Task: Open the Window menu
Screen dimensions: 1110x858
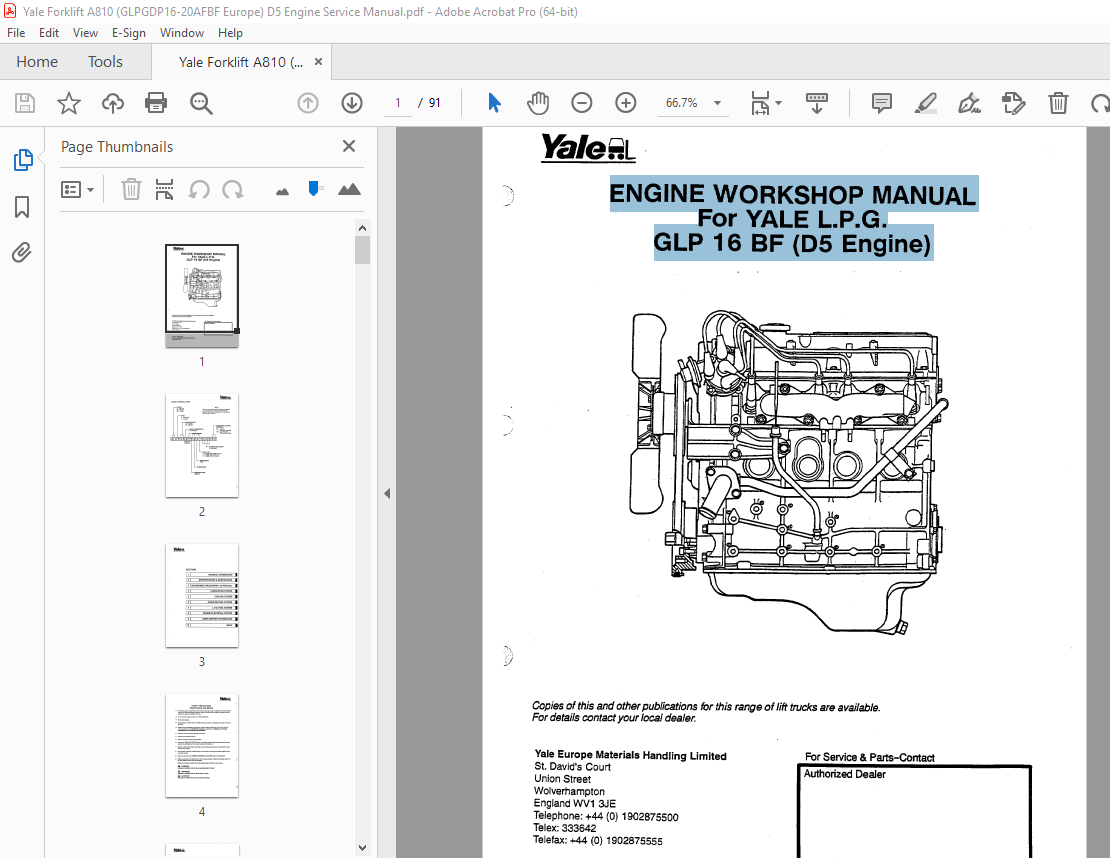Action: coord(182,33)
